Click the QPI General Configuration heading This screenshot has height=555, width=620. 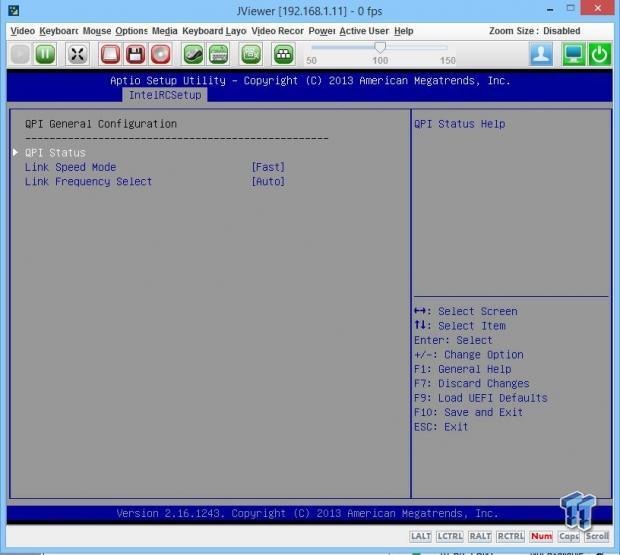101,124
